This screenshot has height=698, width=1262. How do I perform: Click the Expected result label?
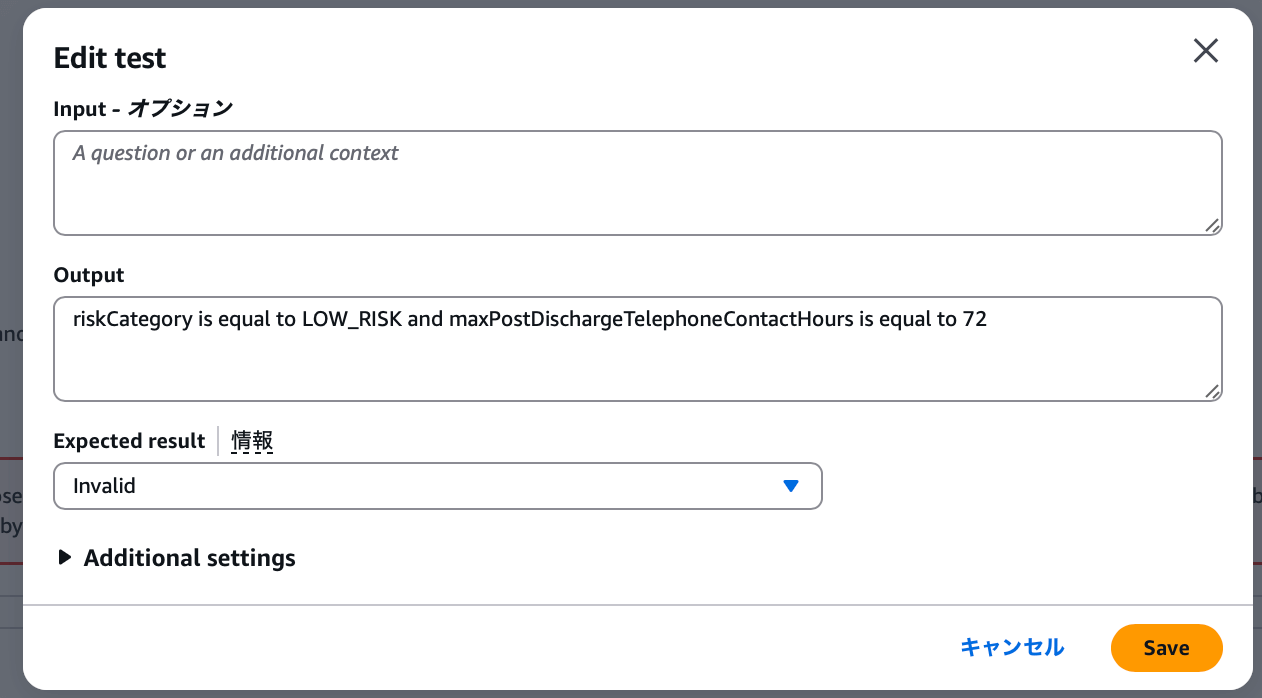pyautogui.click(x=129, y=441)
